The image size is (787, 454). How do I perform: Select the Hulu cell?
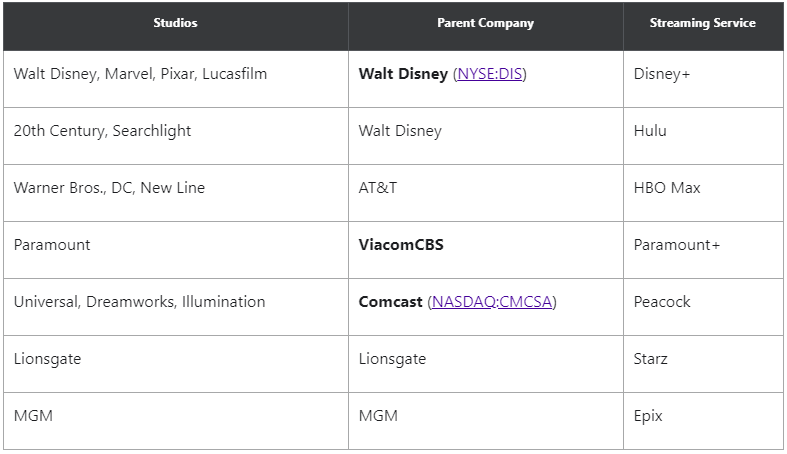point(650,131)
